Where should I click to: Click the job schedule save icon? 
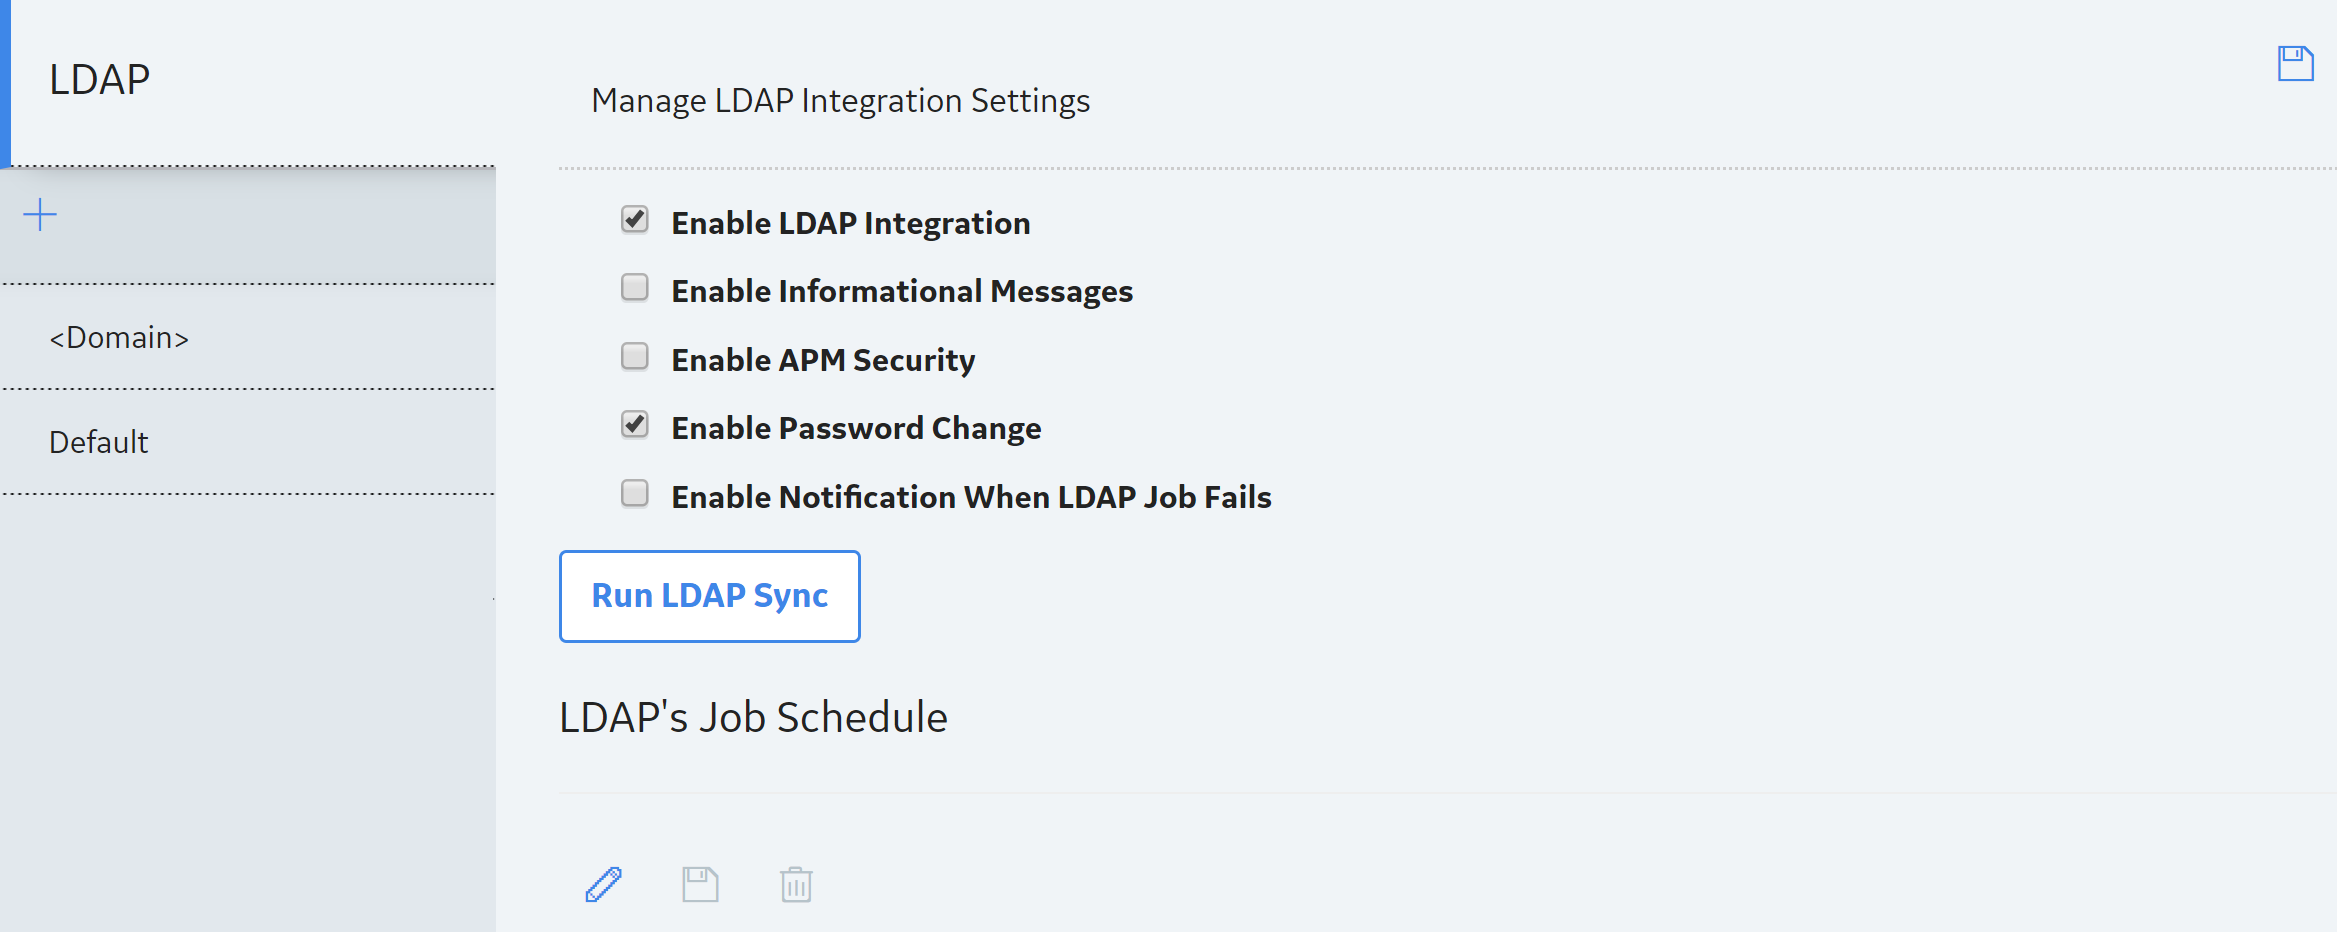(x=700, y=884)
